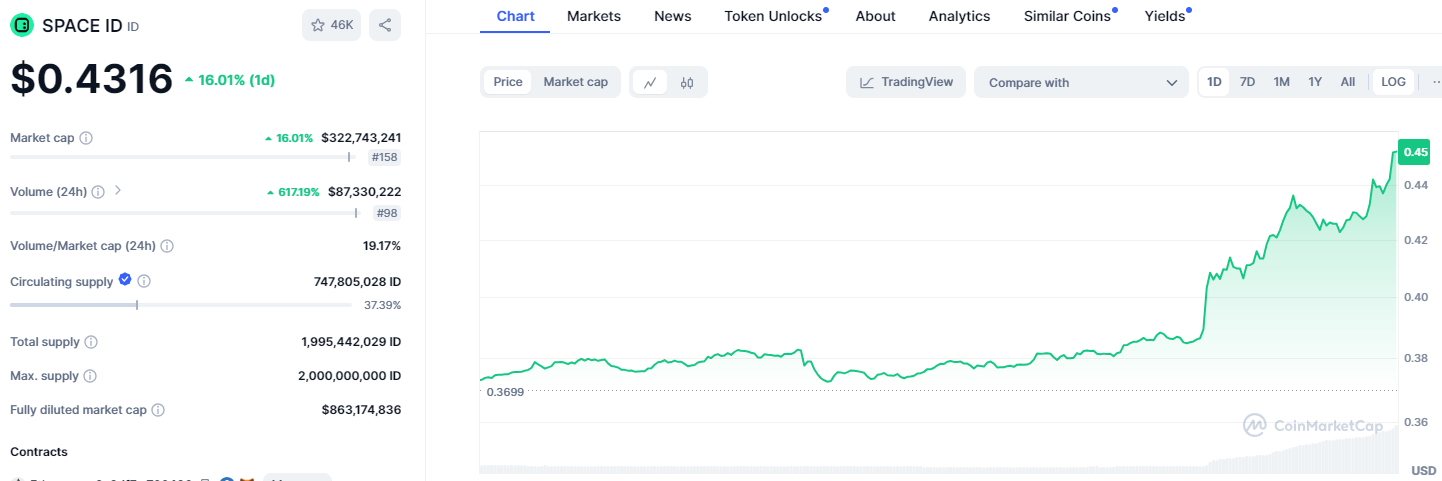This screenshot has width=1442, height=481.
Task: Open the Circulating supply info icon
Action: click(x=144, y=282)
